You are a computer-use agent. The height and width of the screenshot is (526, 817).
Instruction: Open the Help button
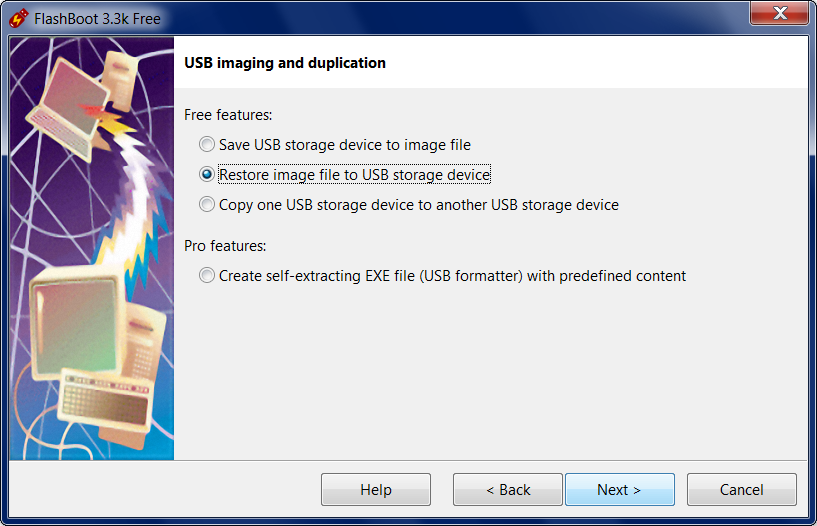(376, 490)
